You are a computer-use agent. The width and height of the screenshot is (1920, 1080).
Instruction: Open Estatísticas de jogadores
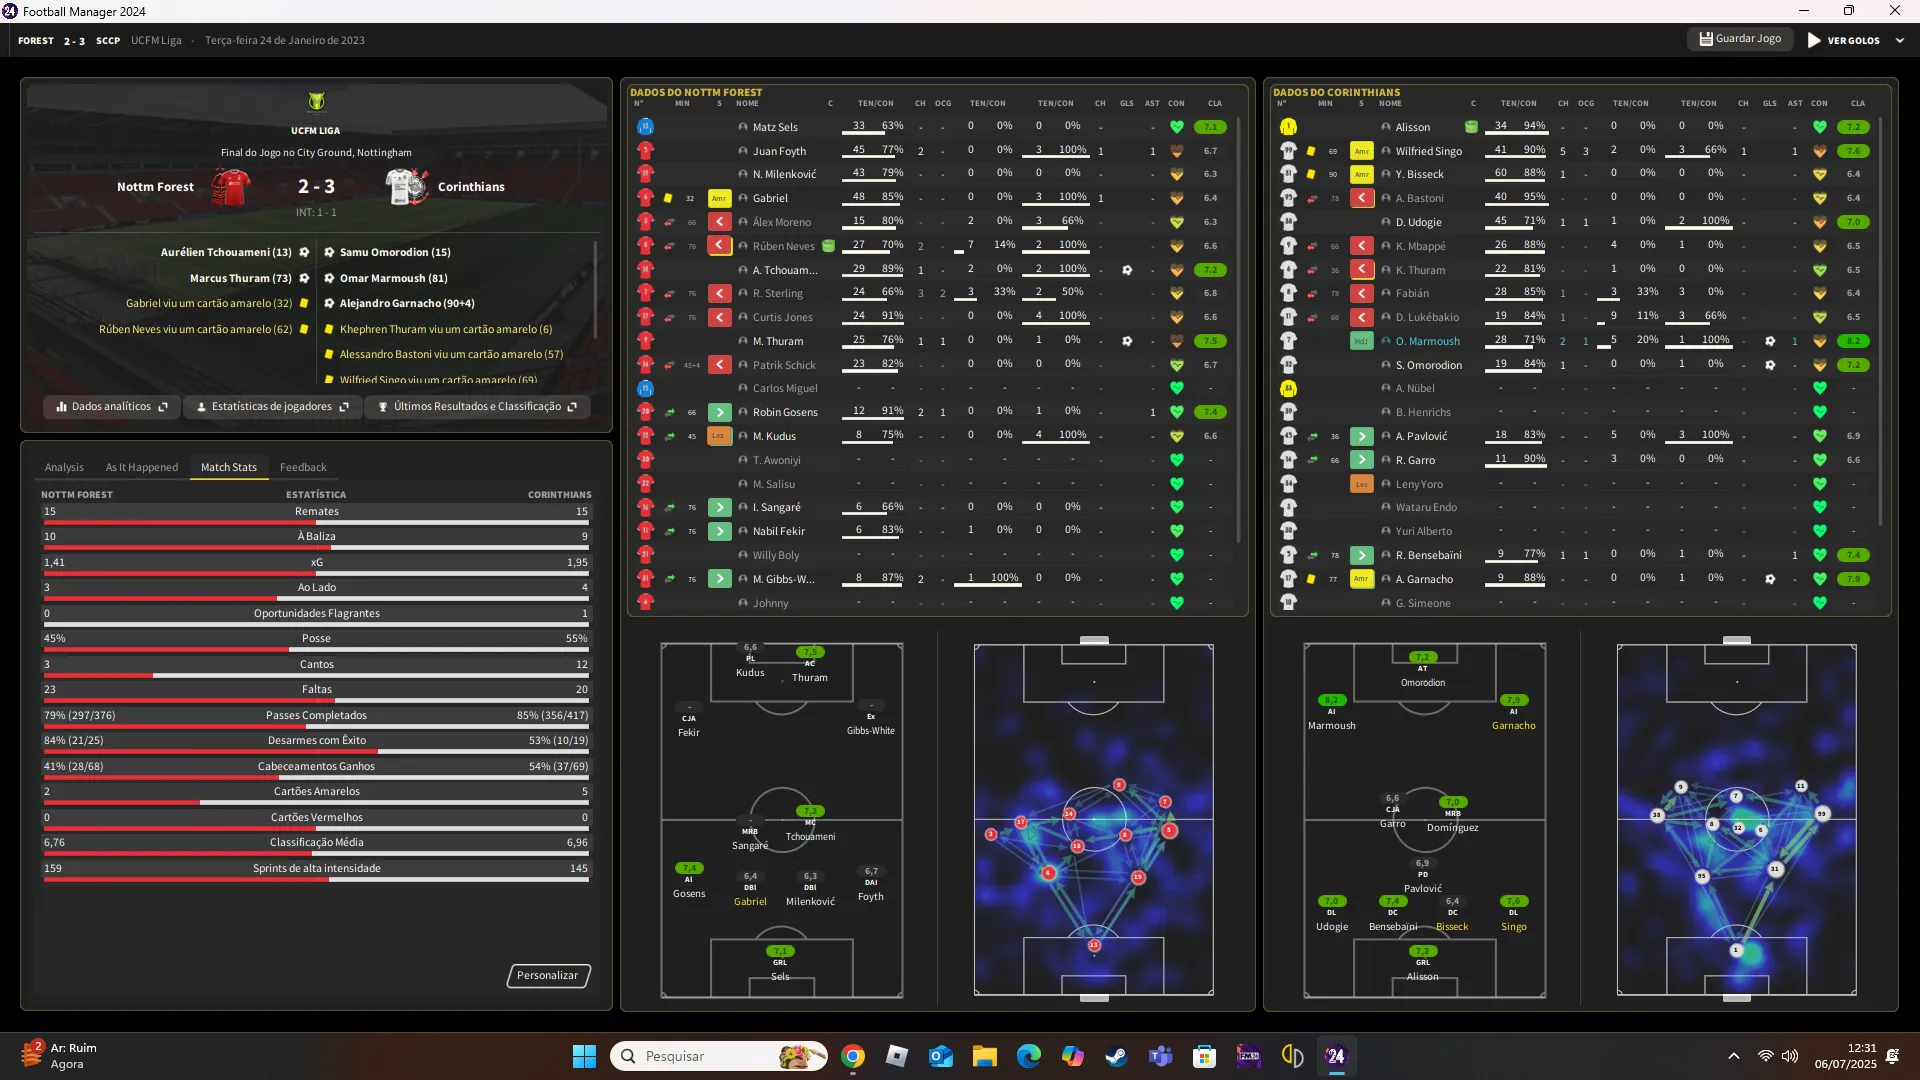click(272, 407)
